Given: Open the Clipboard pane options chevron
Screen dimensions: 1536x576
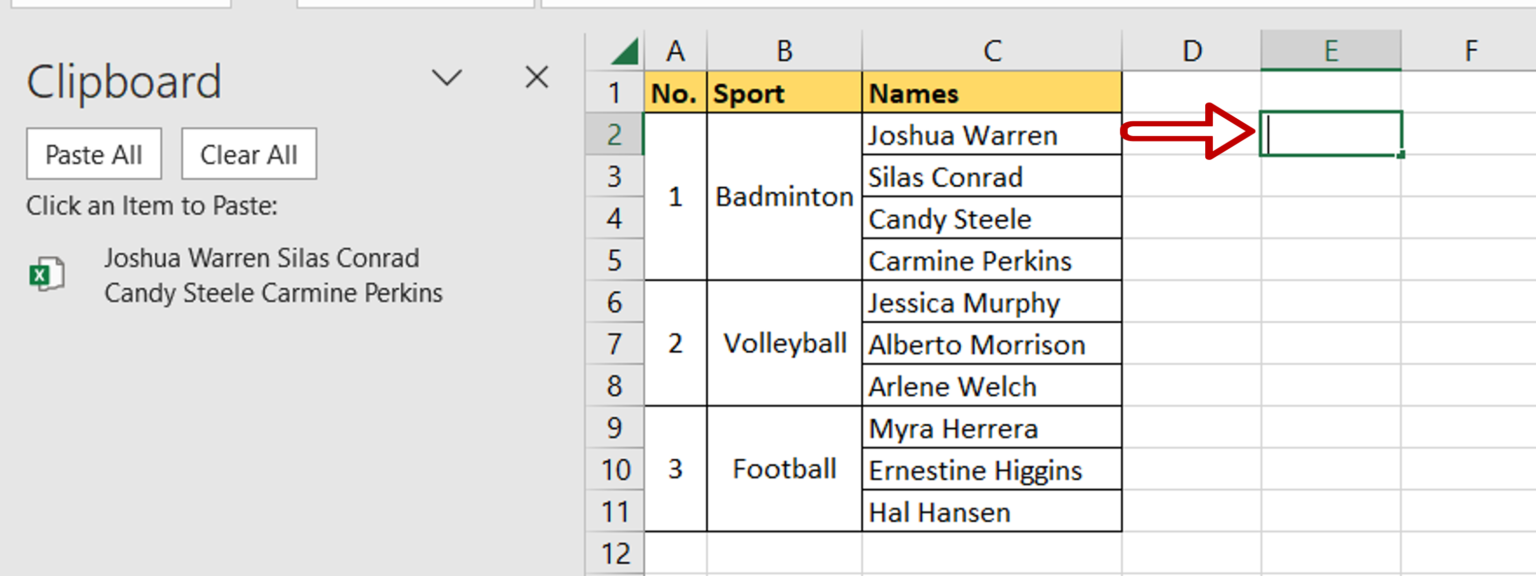Looking at the screenshot, I should tap(447, 77).
